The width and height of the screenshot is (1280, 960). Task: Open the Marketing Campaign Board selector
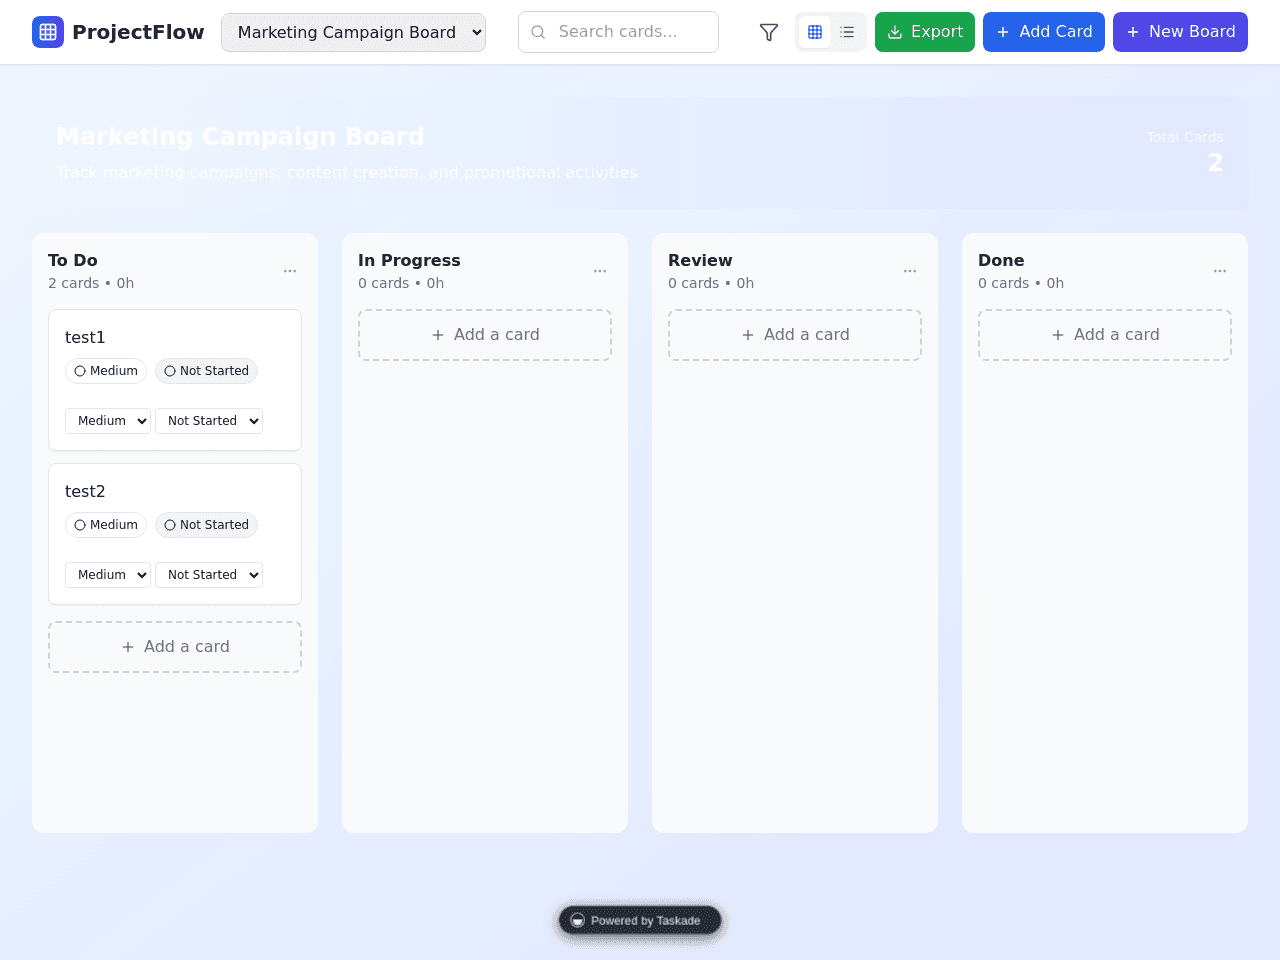[x=353, y=32]
